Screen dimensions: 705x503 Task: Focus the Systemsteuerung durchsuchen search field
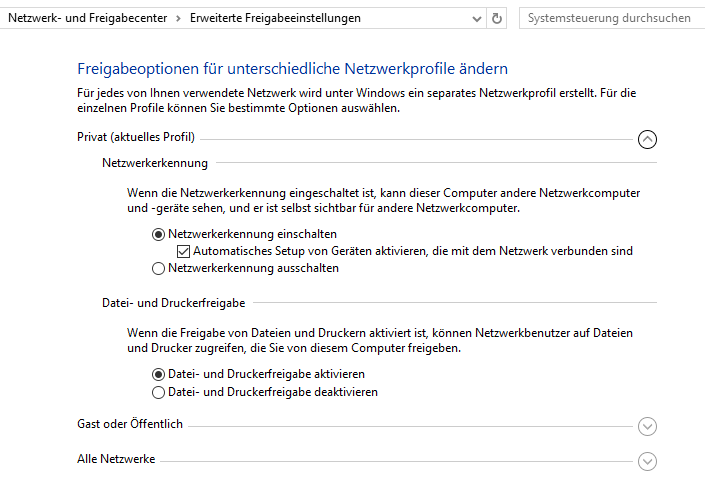[610, 18]
